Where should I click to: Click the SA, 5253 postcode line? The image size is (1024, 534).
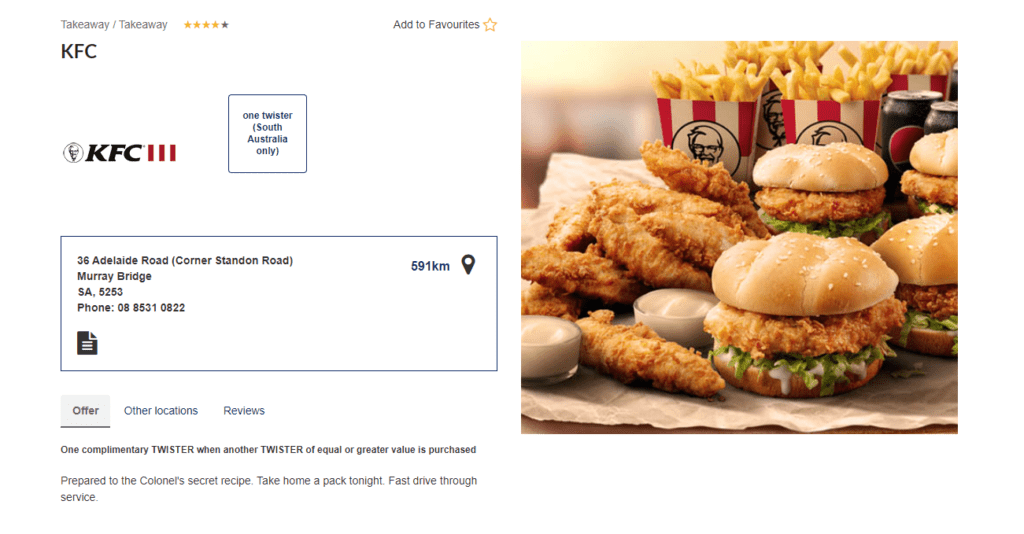pos(100,292)
